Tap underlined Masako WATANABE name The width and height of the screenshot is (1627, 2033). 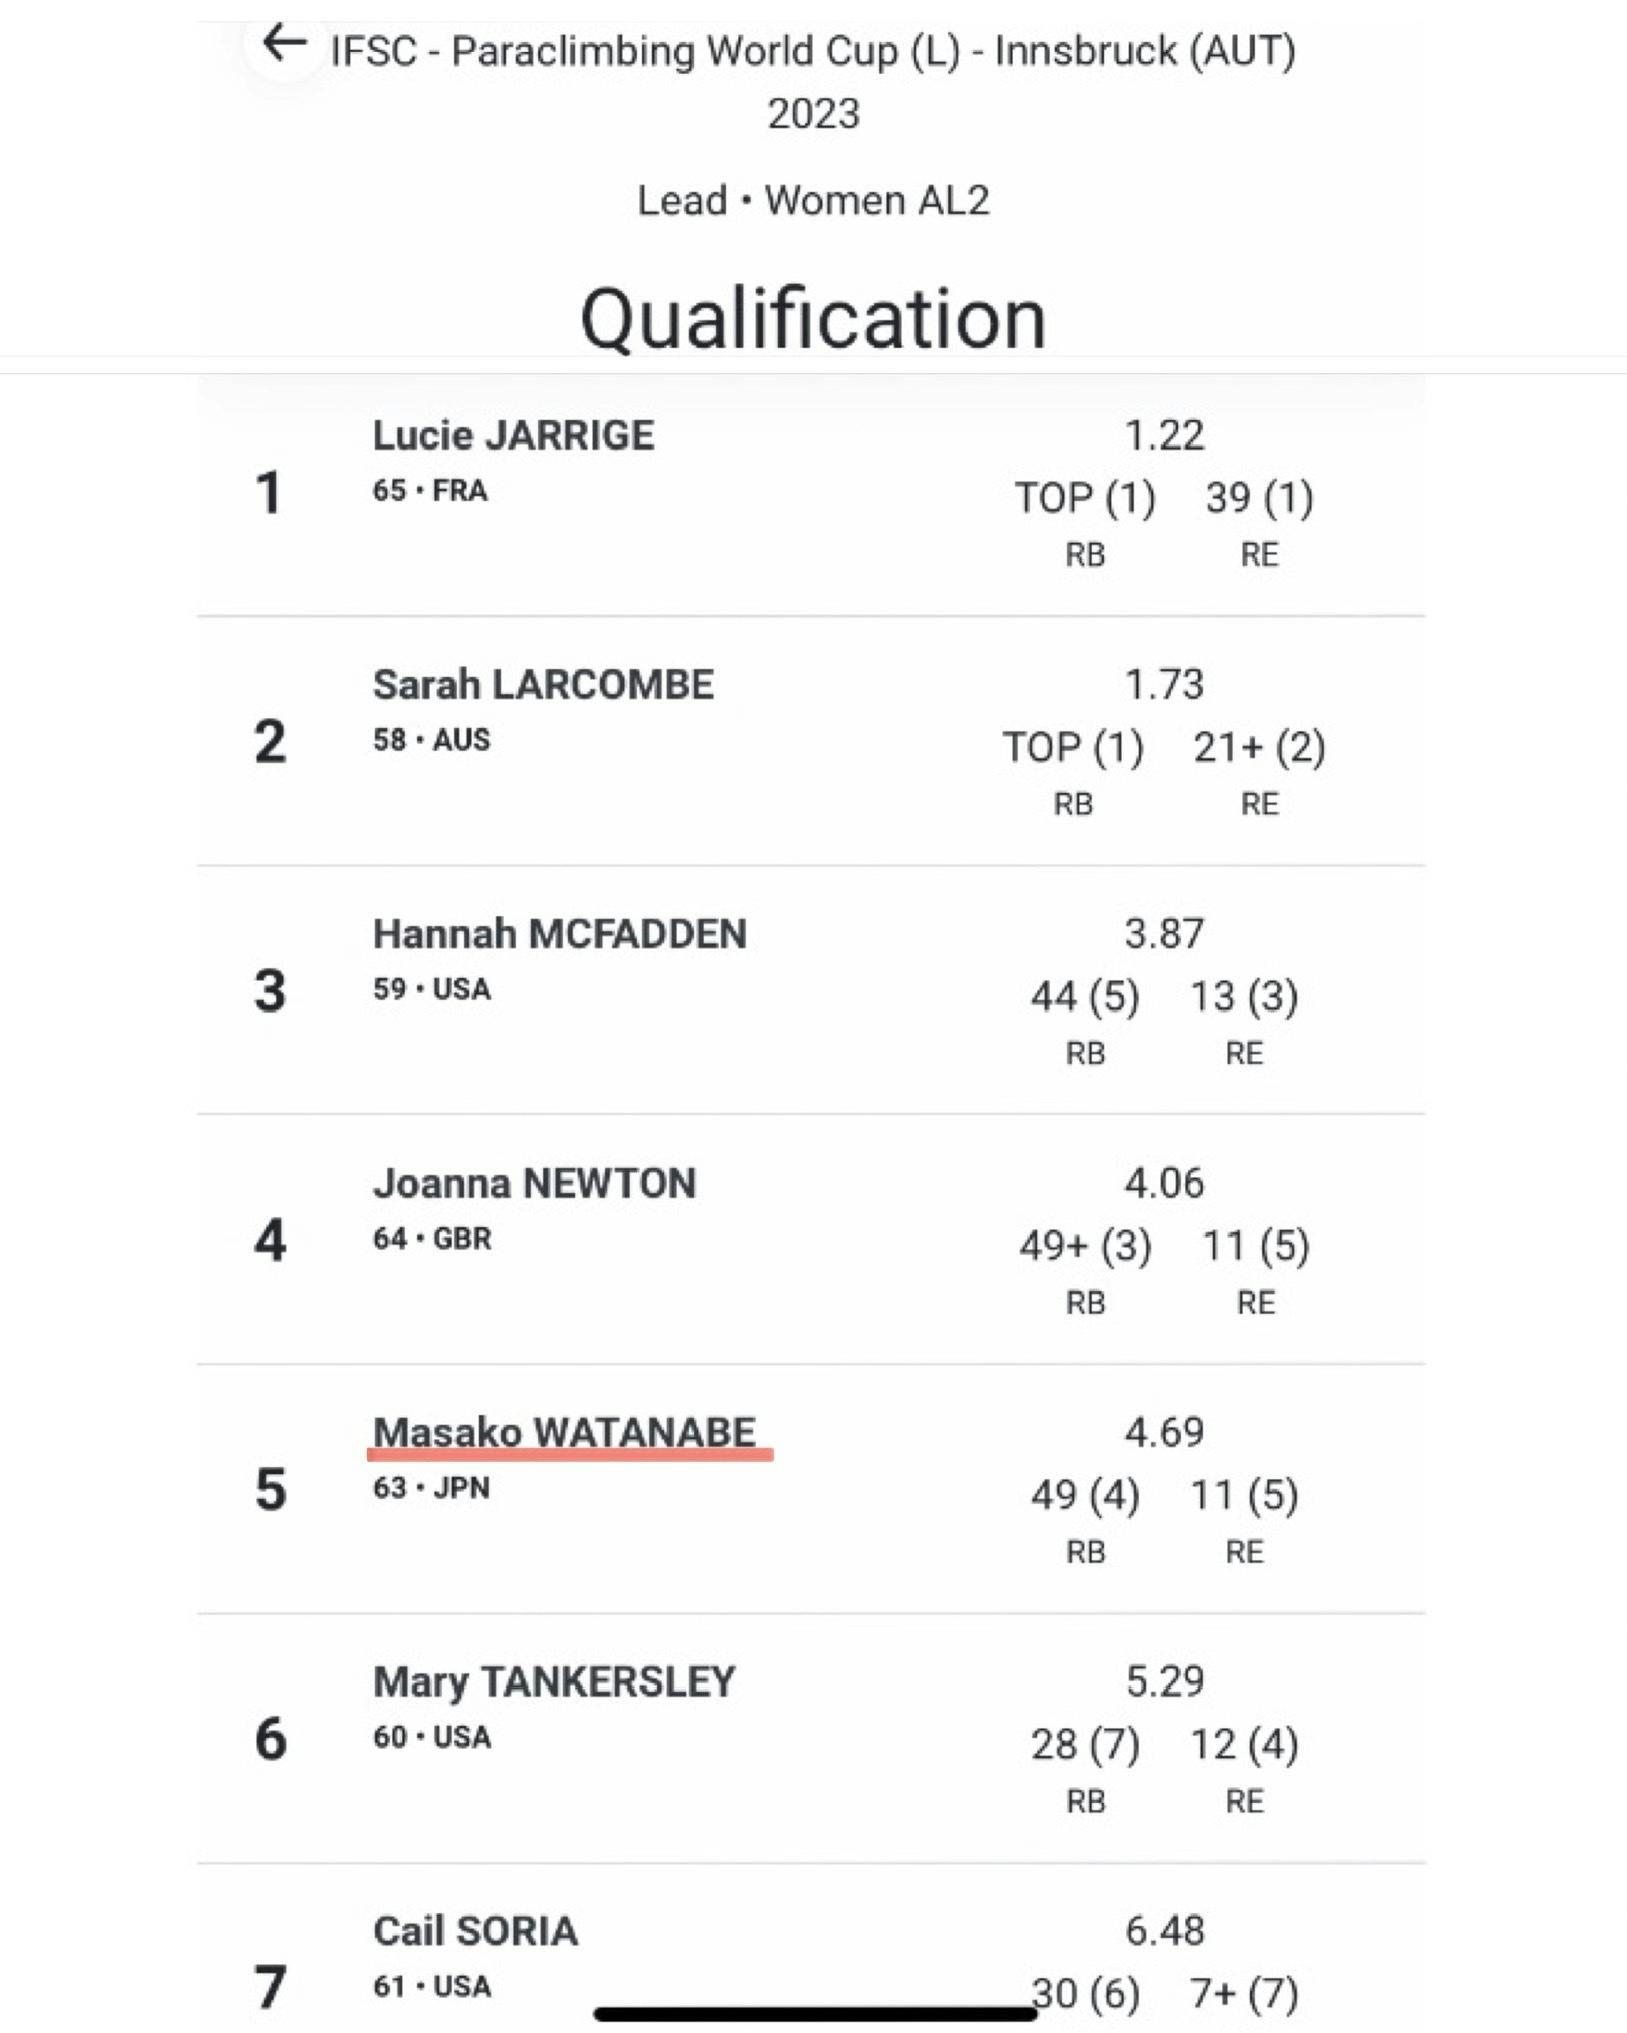[x=564, y=1433]
